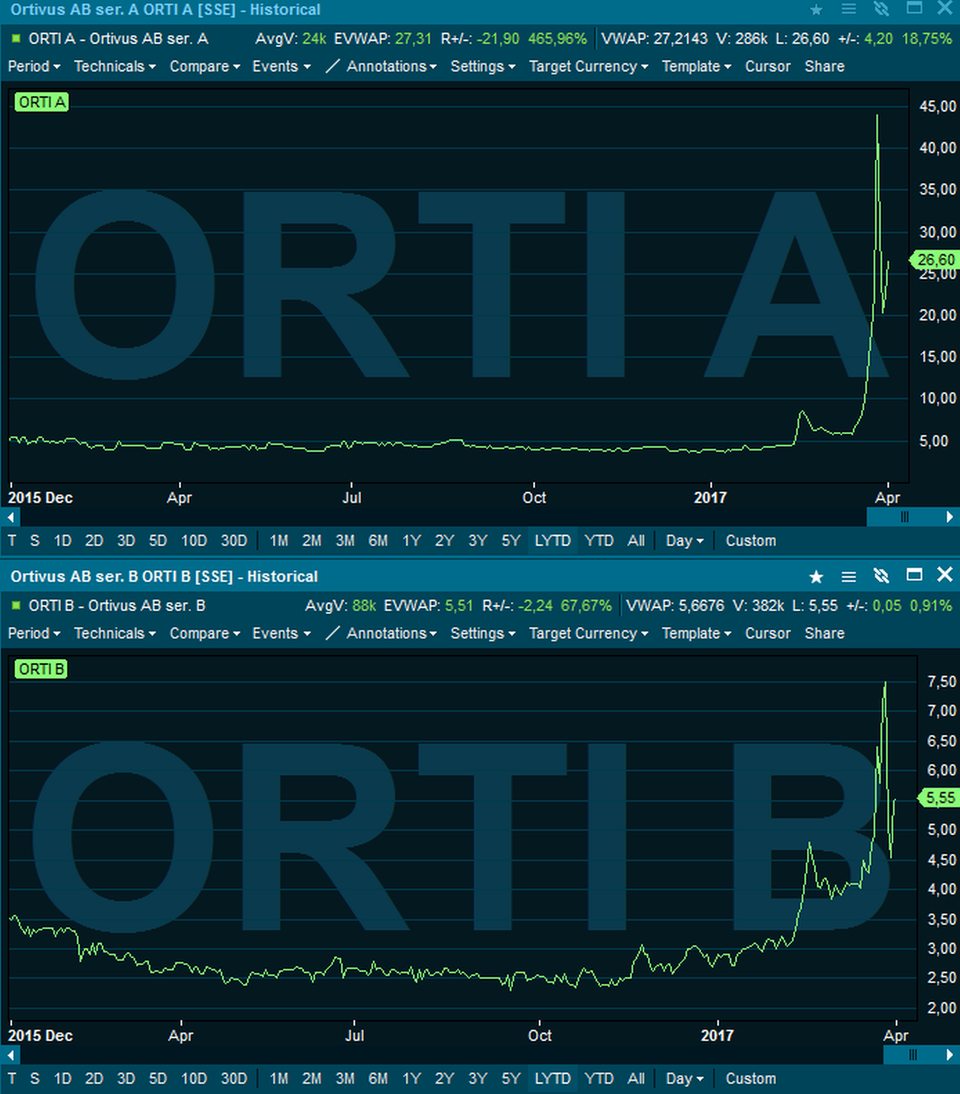Click the green ORTI B legend square icon
Screen dimensions: 960x1094
(x=16, y=605)
